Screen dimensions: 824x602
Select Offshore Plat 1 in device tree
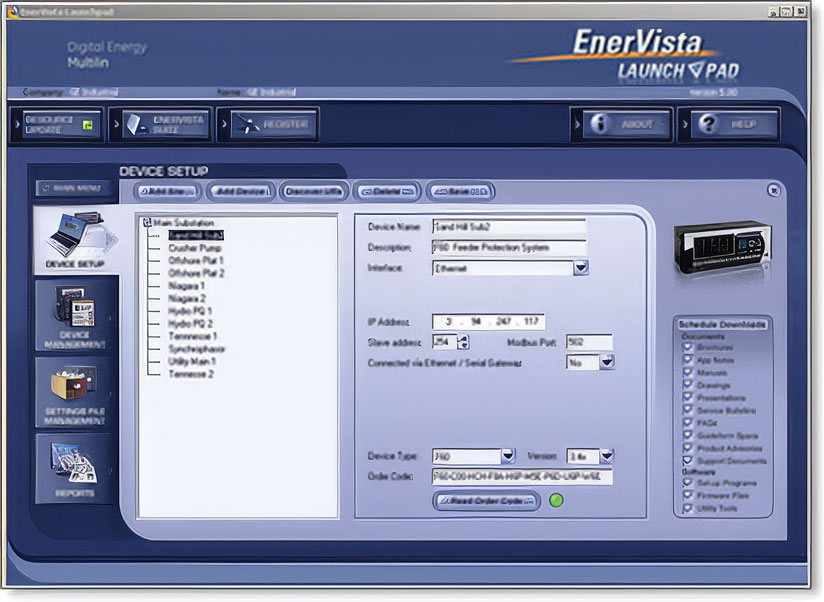(x=196, y=260)
